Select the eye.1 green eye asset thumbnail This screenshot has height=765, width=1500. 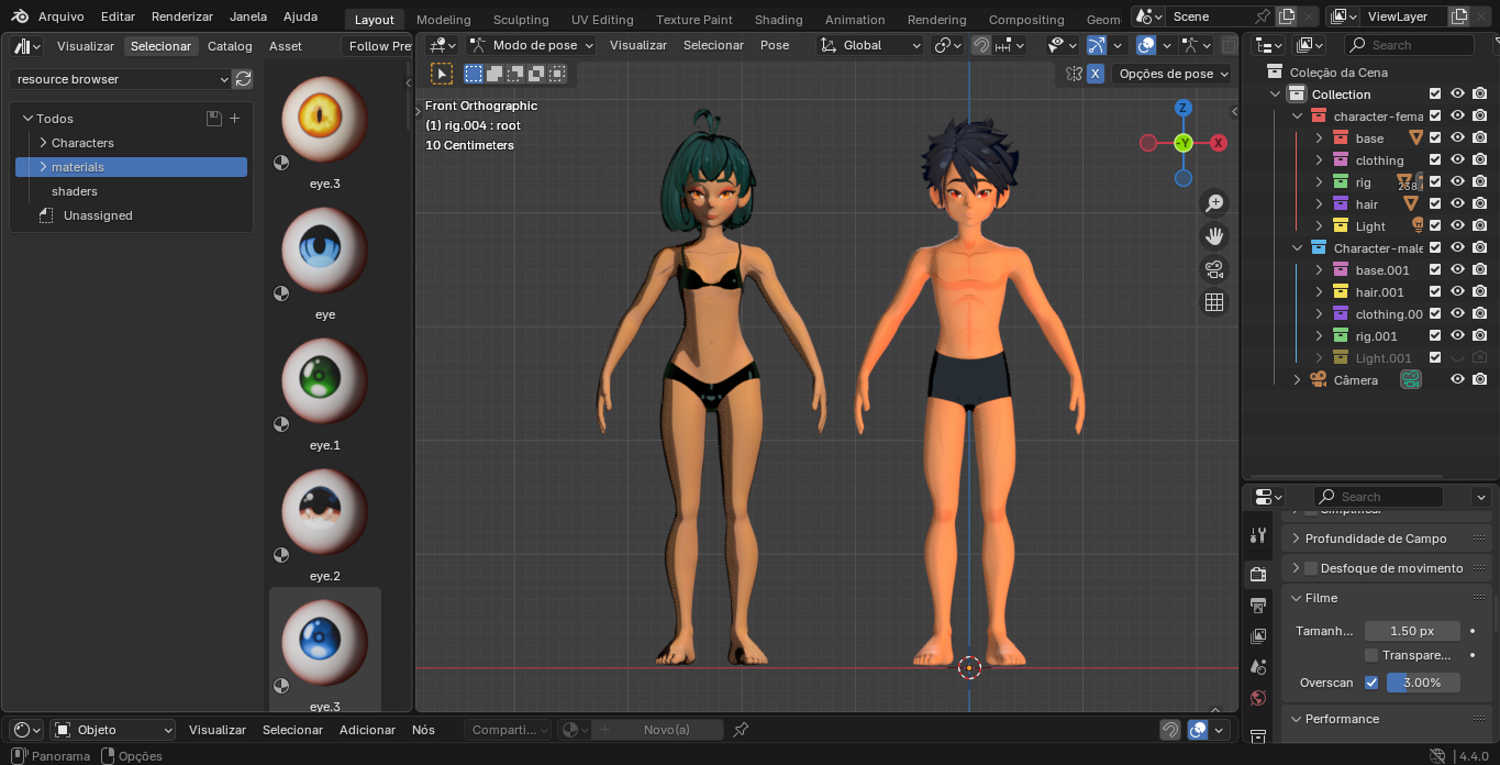tap(325, 382)
